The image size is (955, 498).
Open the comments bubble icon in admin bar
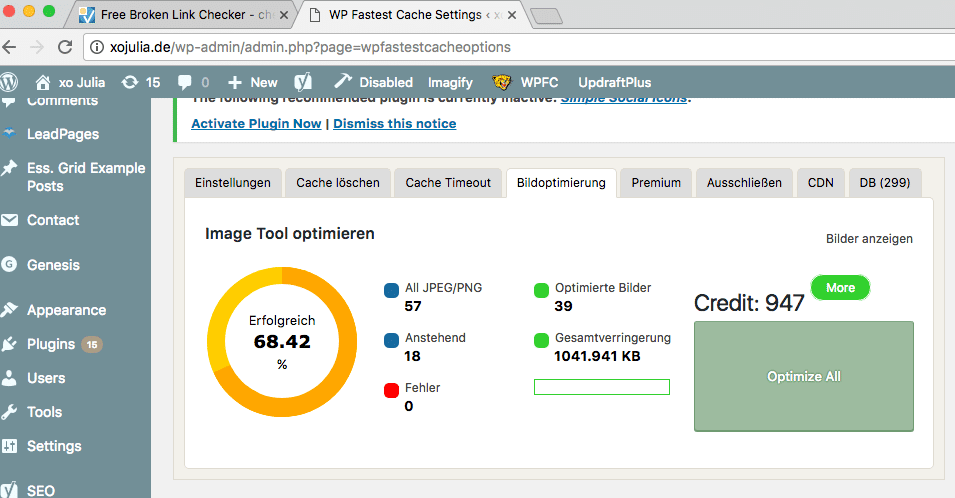[x=185, y=82]
